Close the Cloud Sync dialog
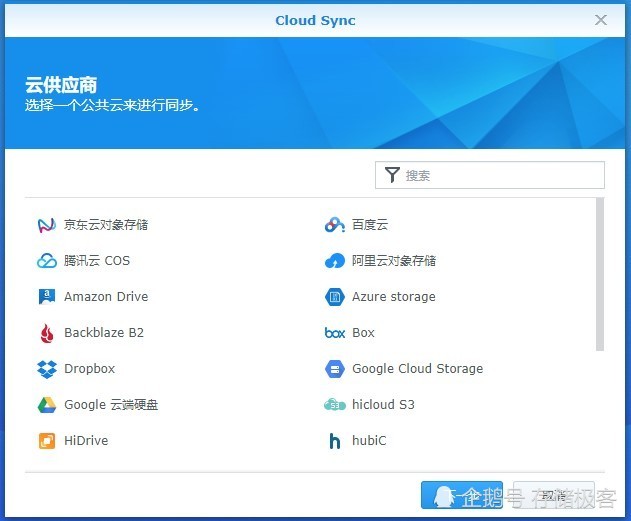The width and height of the screenshot is (631, 521). [x=601, y=20]
